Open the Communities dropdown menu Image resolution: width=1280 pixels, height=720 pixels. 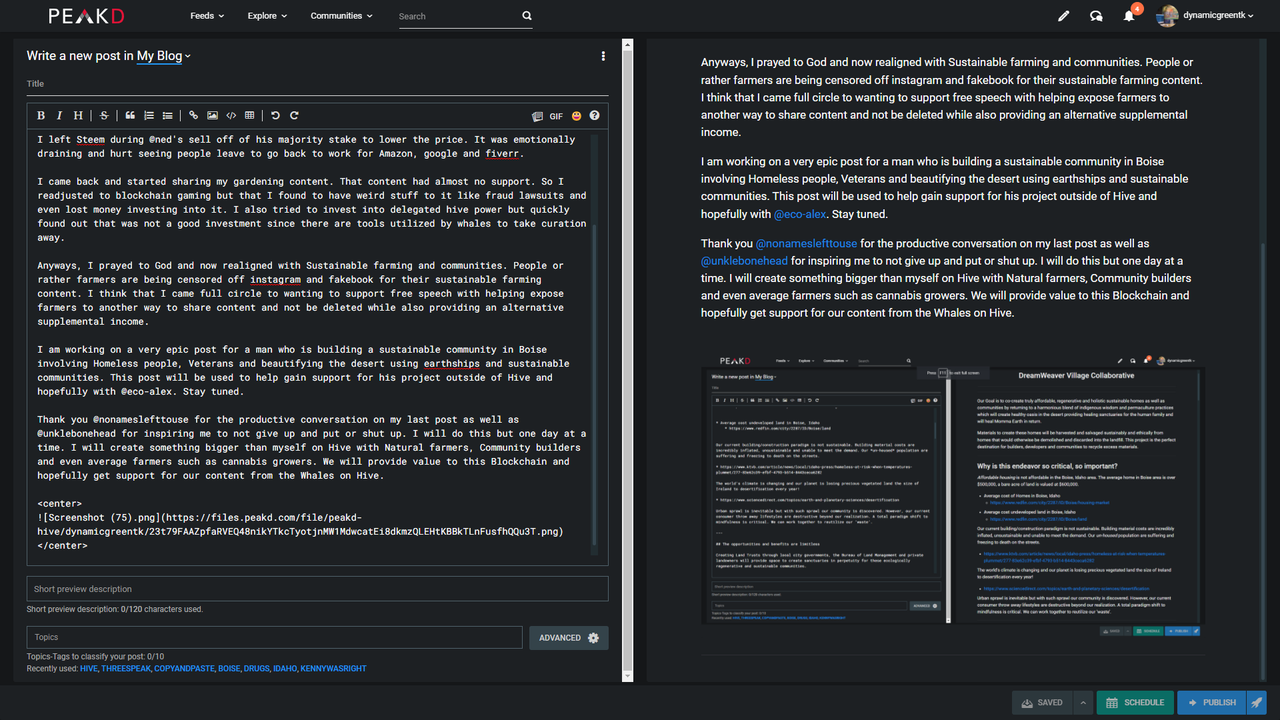pos(341,16)
